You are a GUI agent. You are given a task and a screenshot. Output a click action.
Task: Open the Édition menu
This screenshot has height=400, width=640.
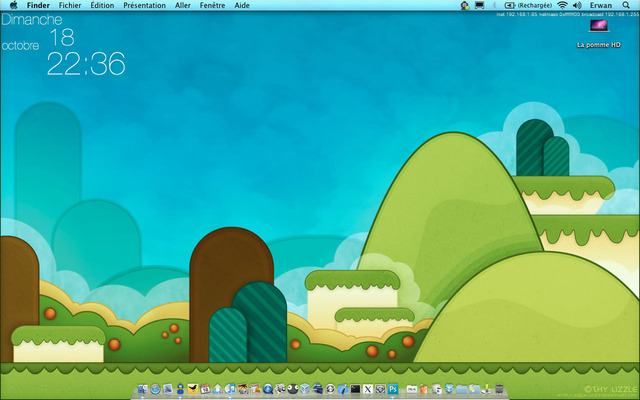click(102, 5)
